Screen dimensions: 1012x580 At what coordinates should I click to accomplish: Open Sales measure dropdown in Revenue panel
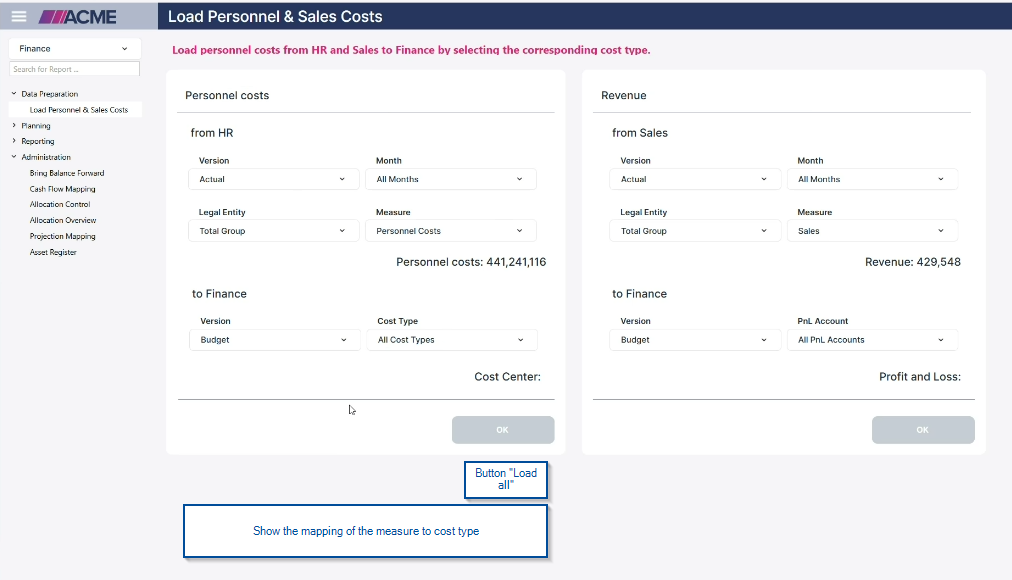coord(872,231)
